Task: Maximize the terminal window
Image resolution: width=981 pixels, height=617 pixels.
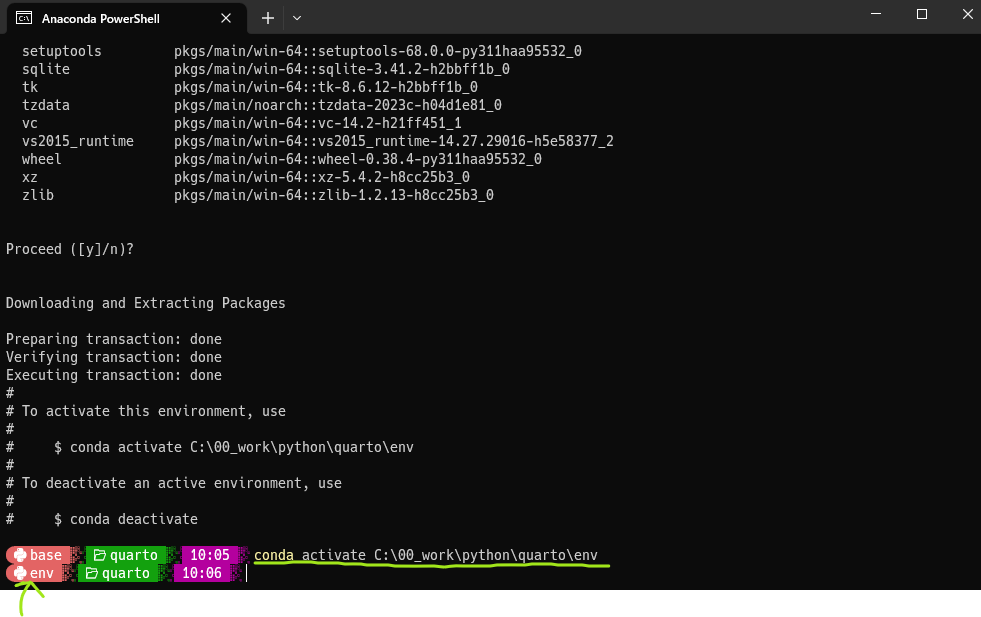Action: pos(921,14)
